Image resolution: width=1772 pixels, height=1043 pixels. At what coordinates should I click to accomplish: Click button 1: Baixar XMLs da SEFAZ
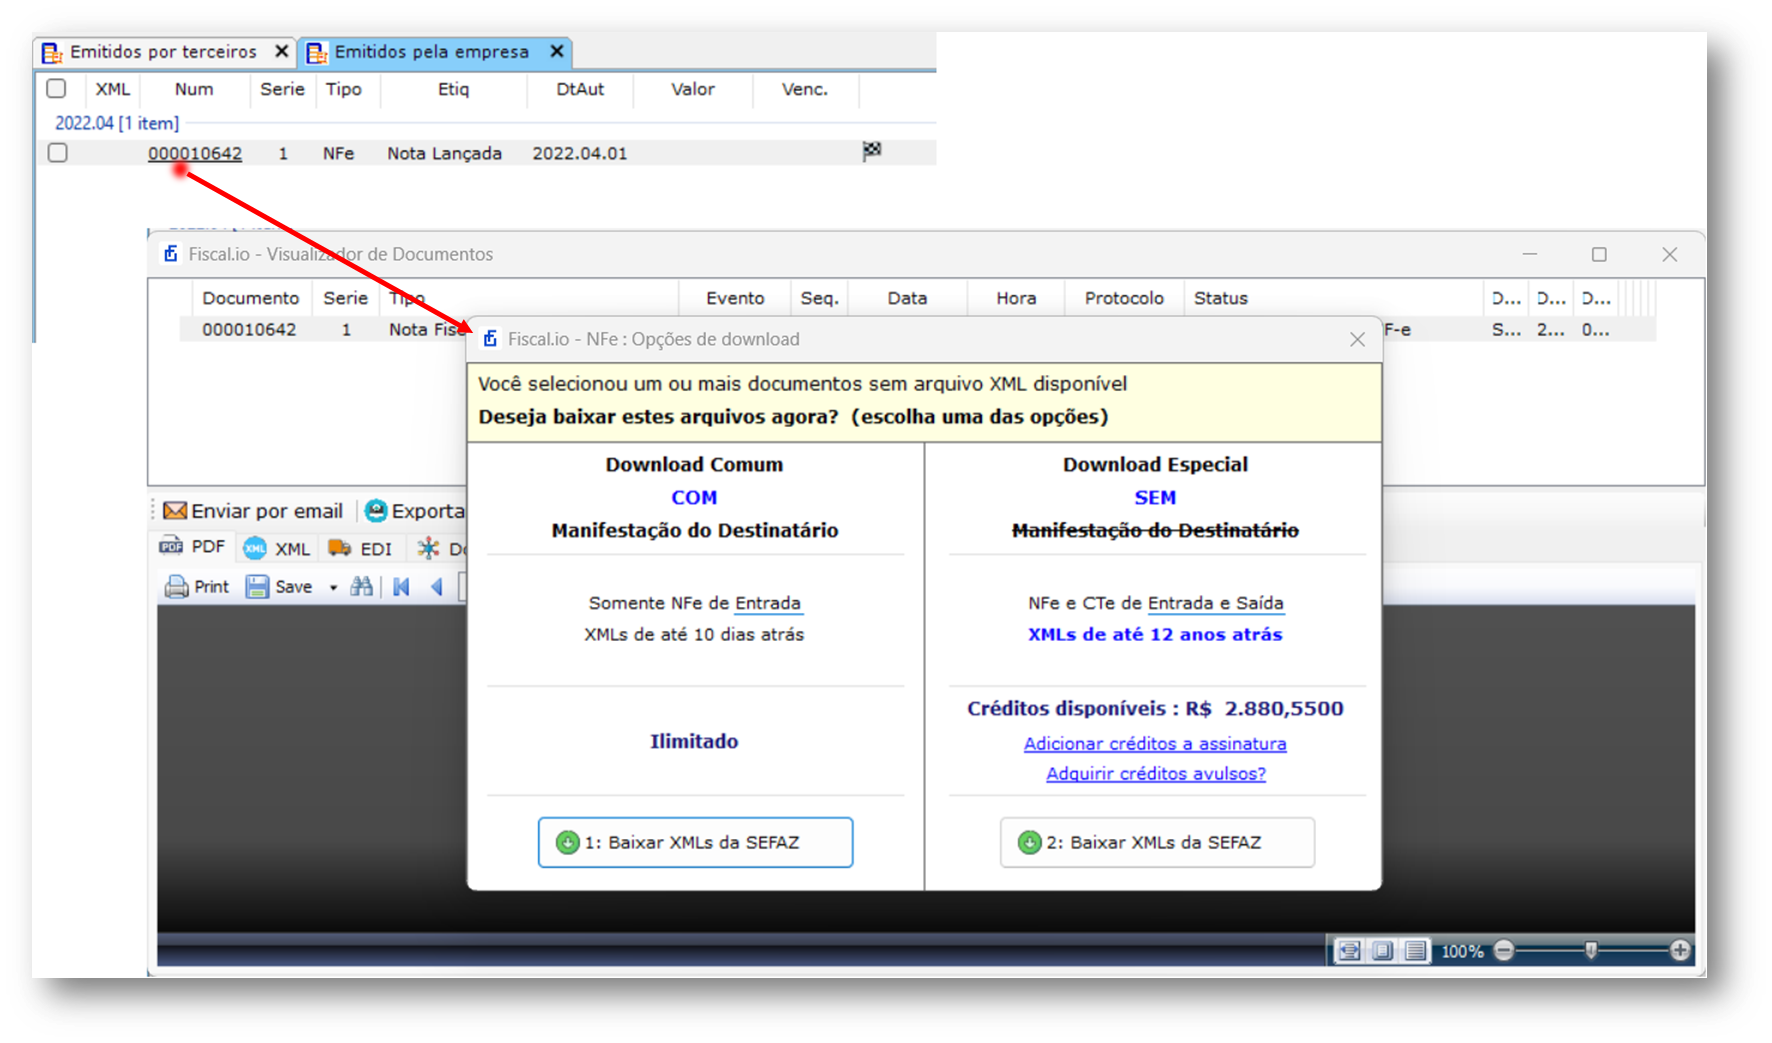point(695,842)
